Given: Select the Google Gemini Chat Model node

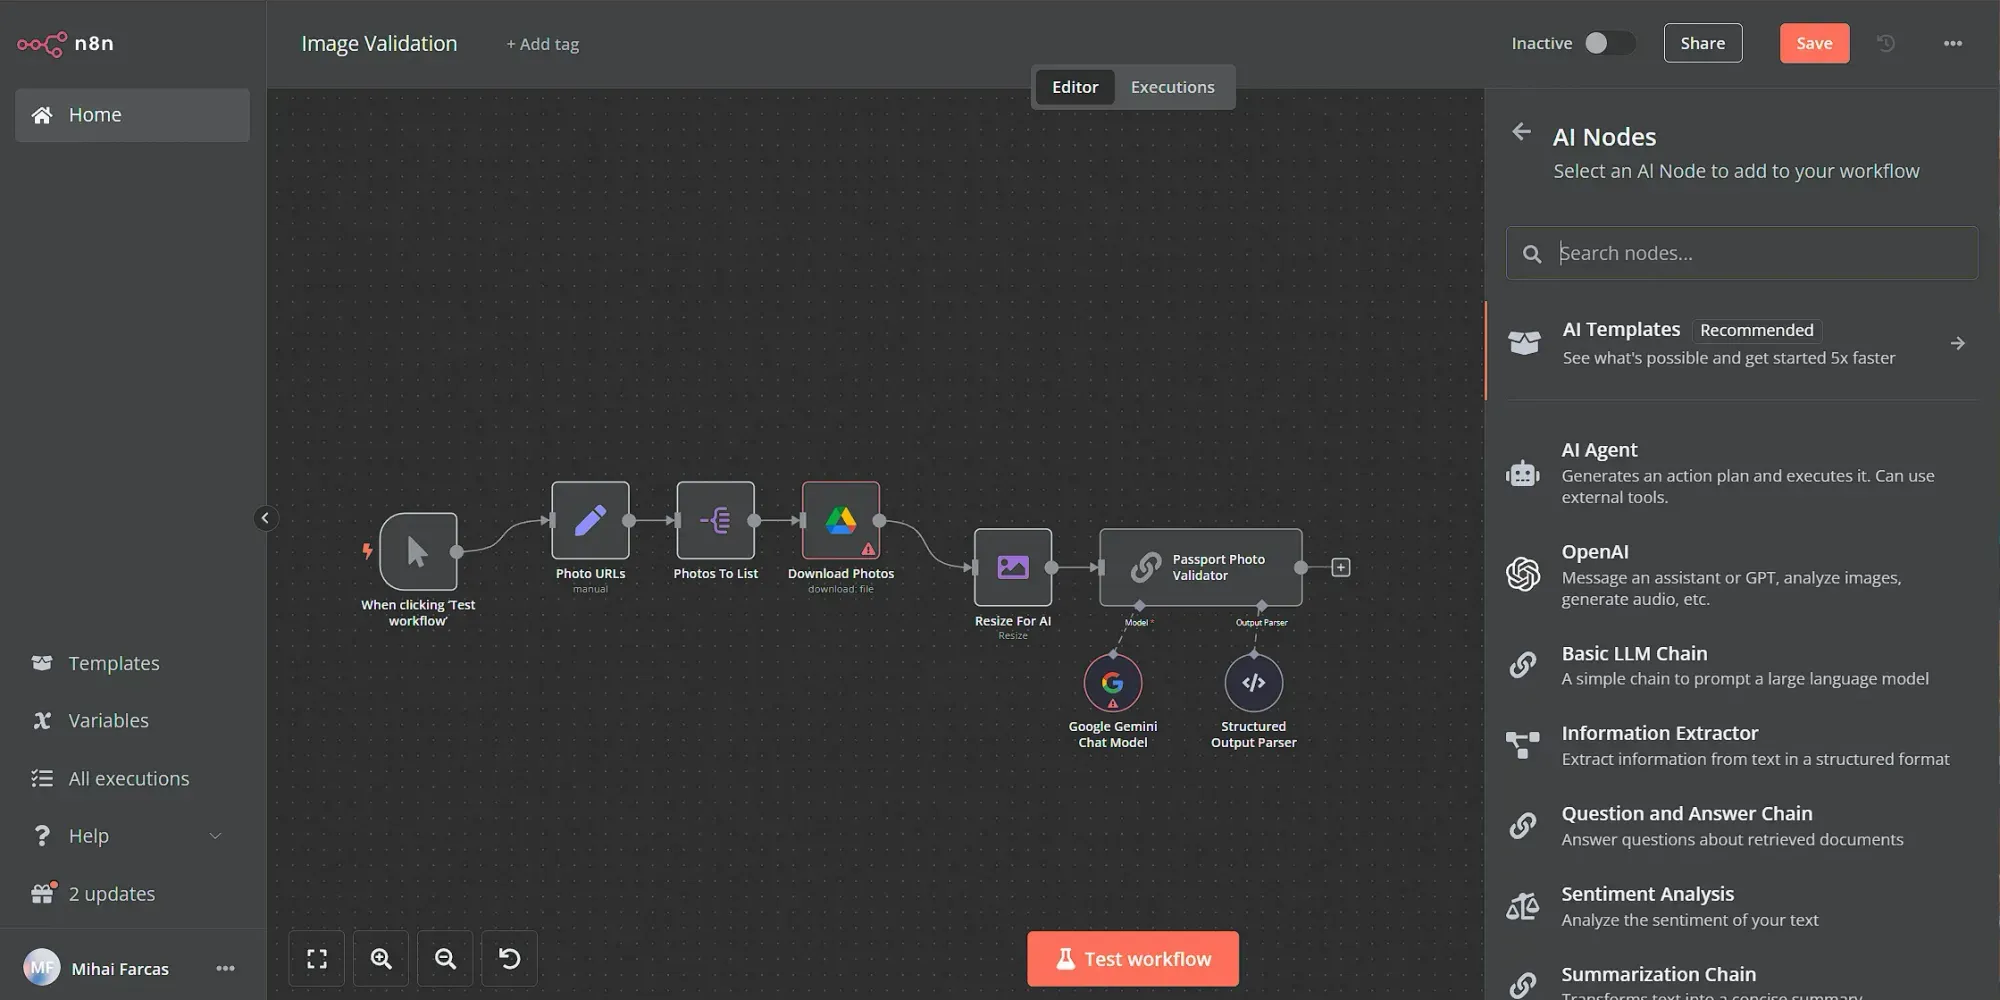Looking at the screenshot, I should [x=1113, y=682].
